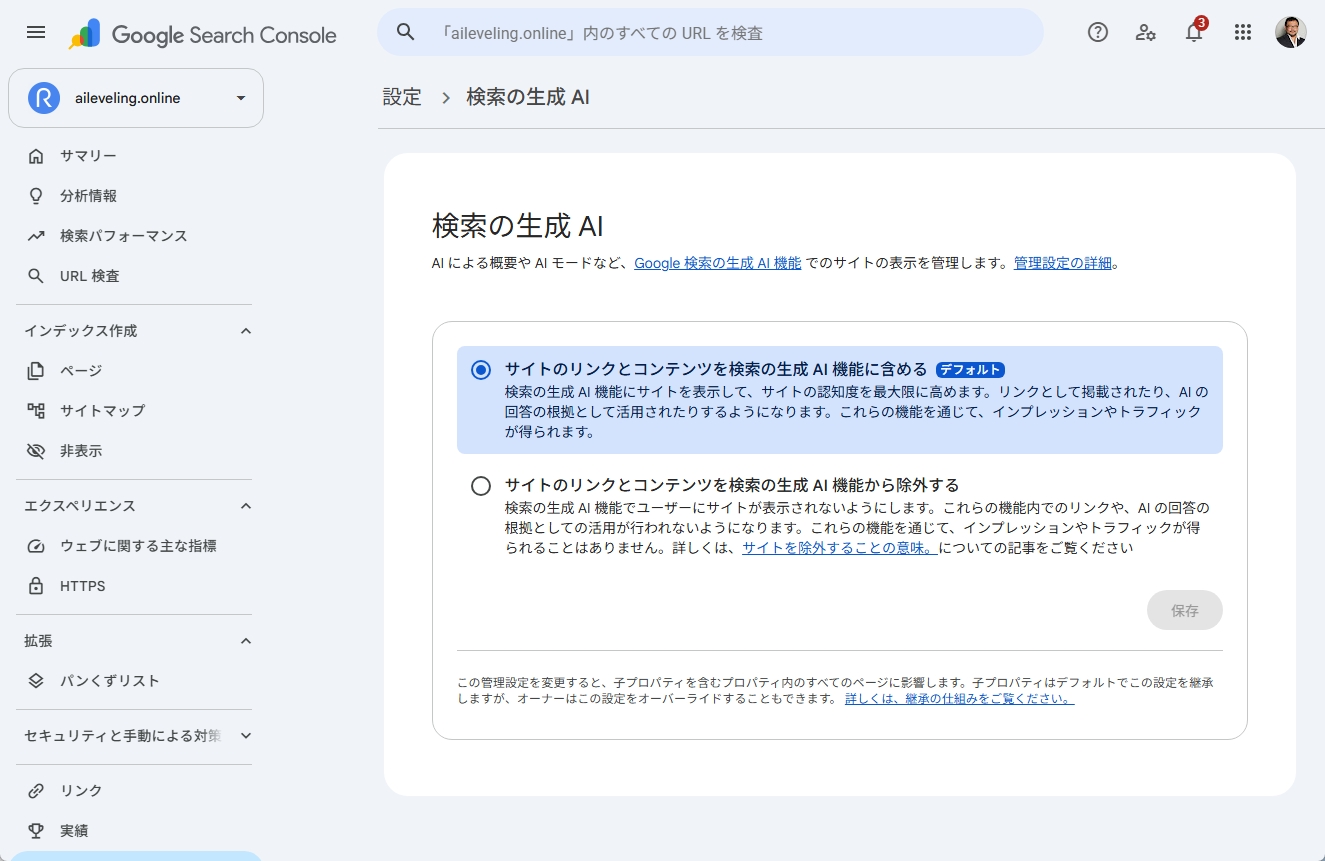Screen dimensions: 1325x861
Task: Click the ページ documents icon
Action: coord(36,371)
